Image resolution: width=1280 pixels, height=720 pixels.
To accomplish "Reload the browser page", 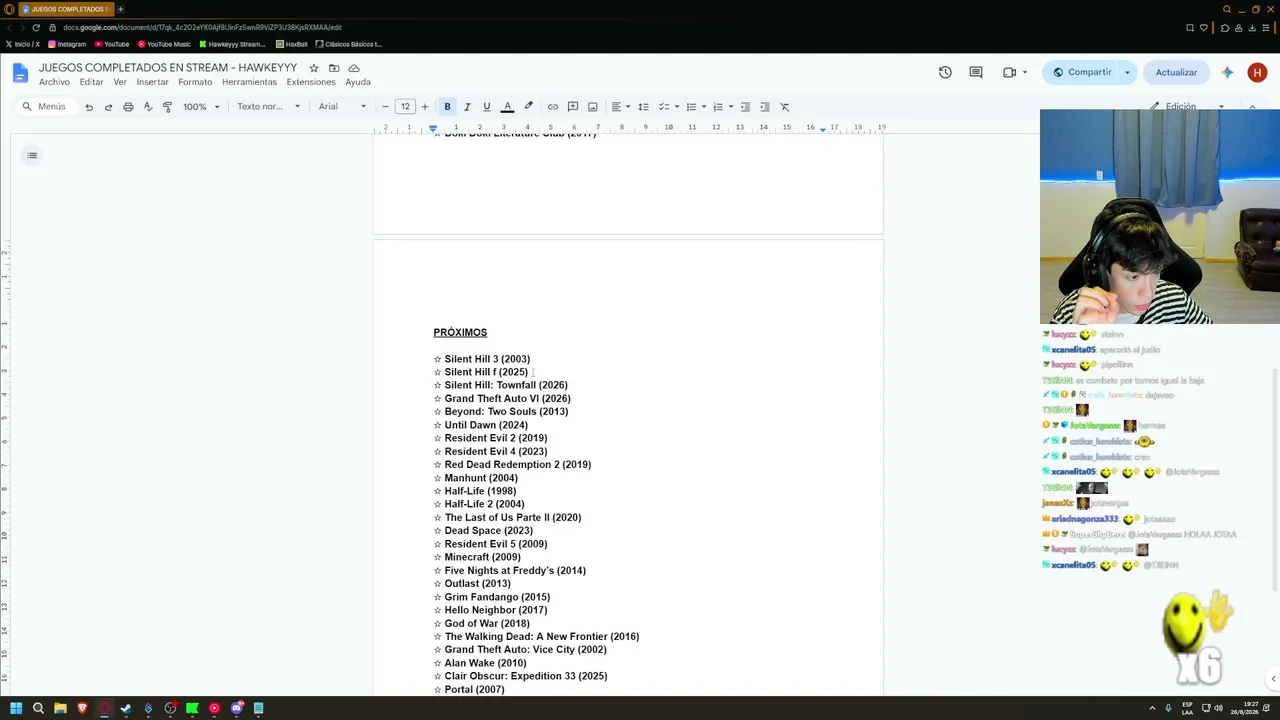I will point(36,28).
